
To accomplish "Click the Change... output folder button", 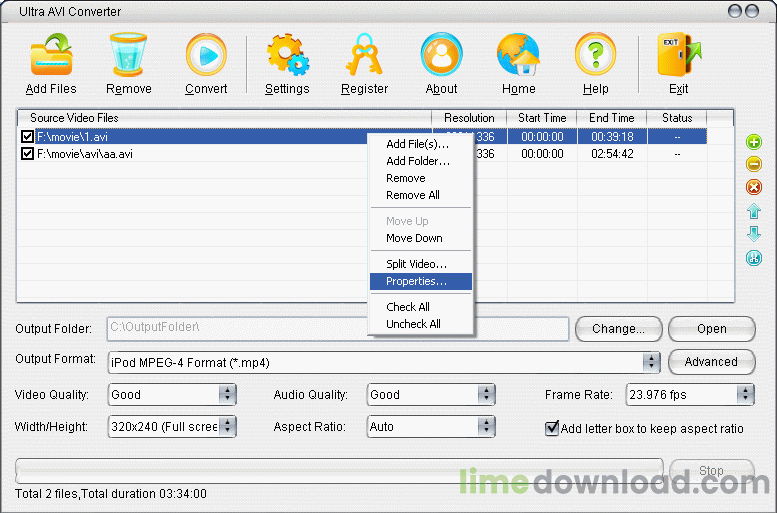I will click(617, 329).
